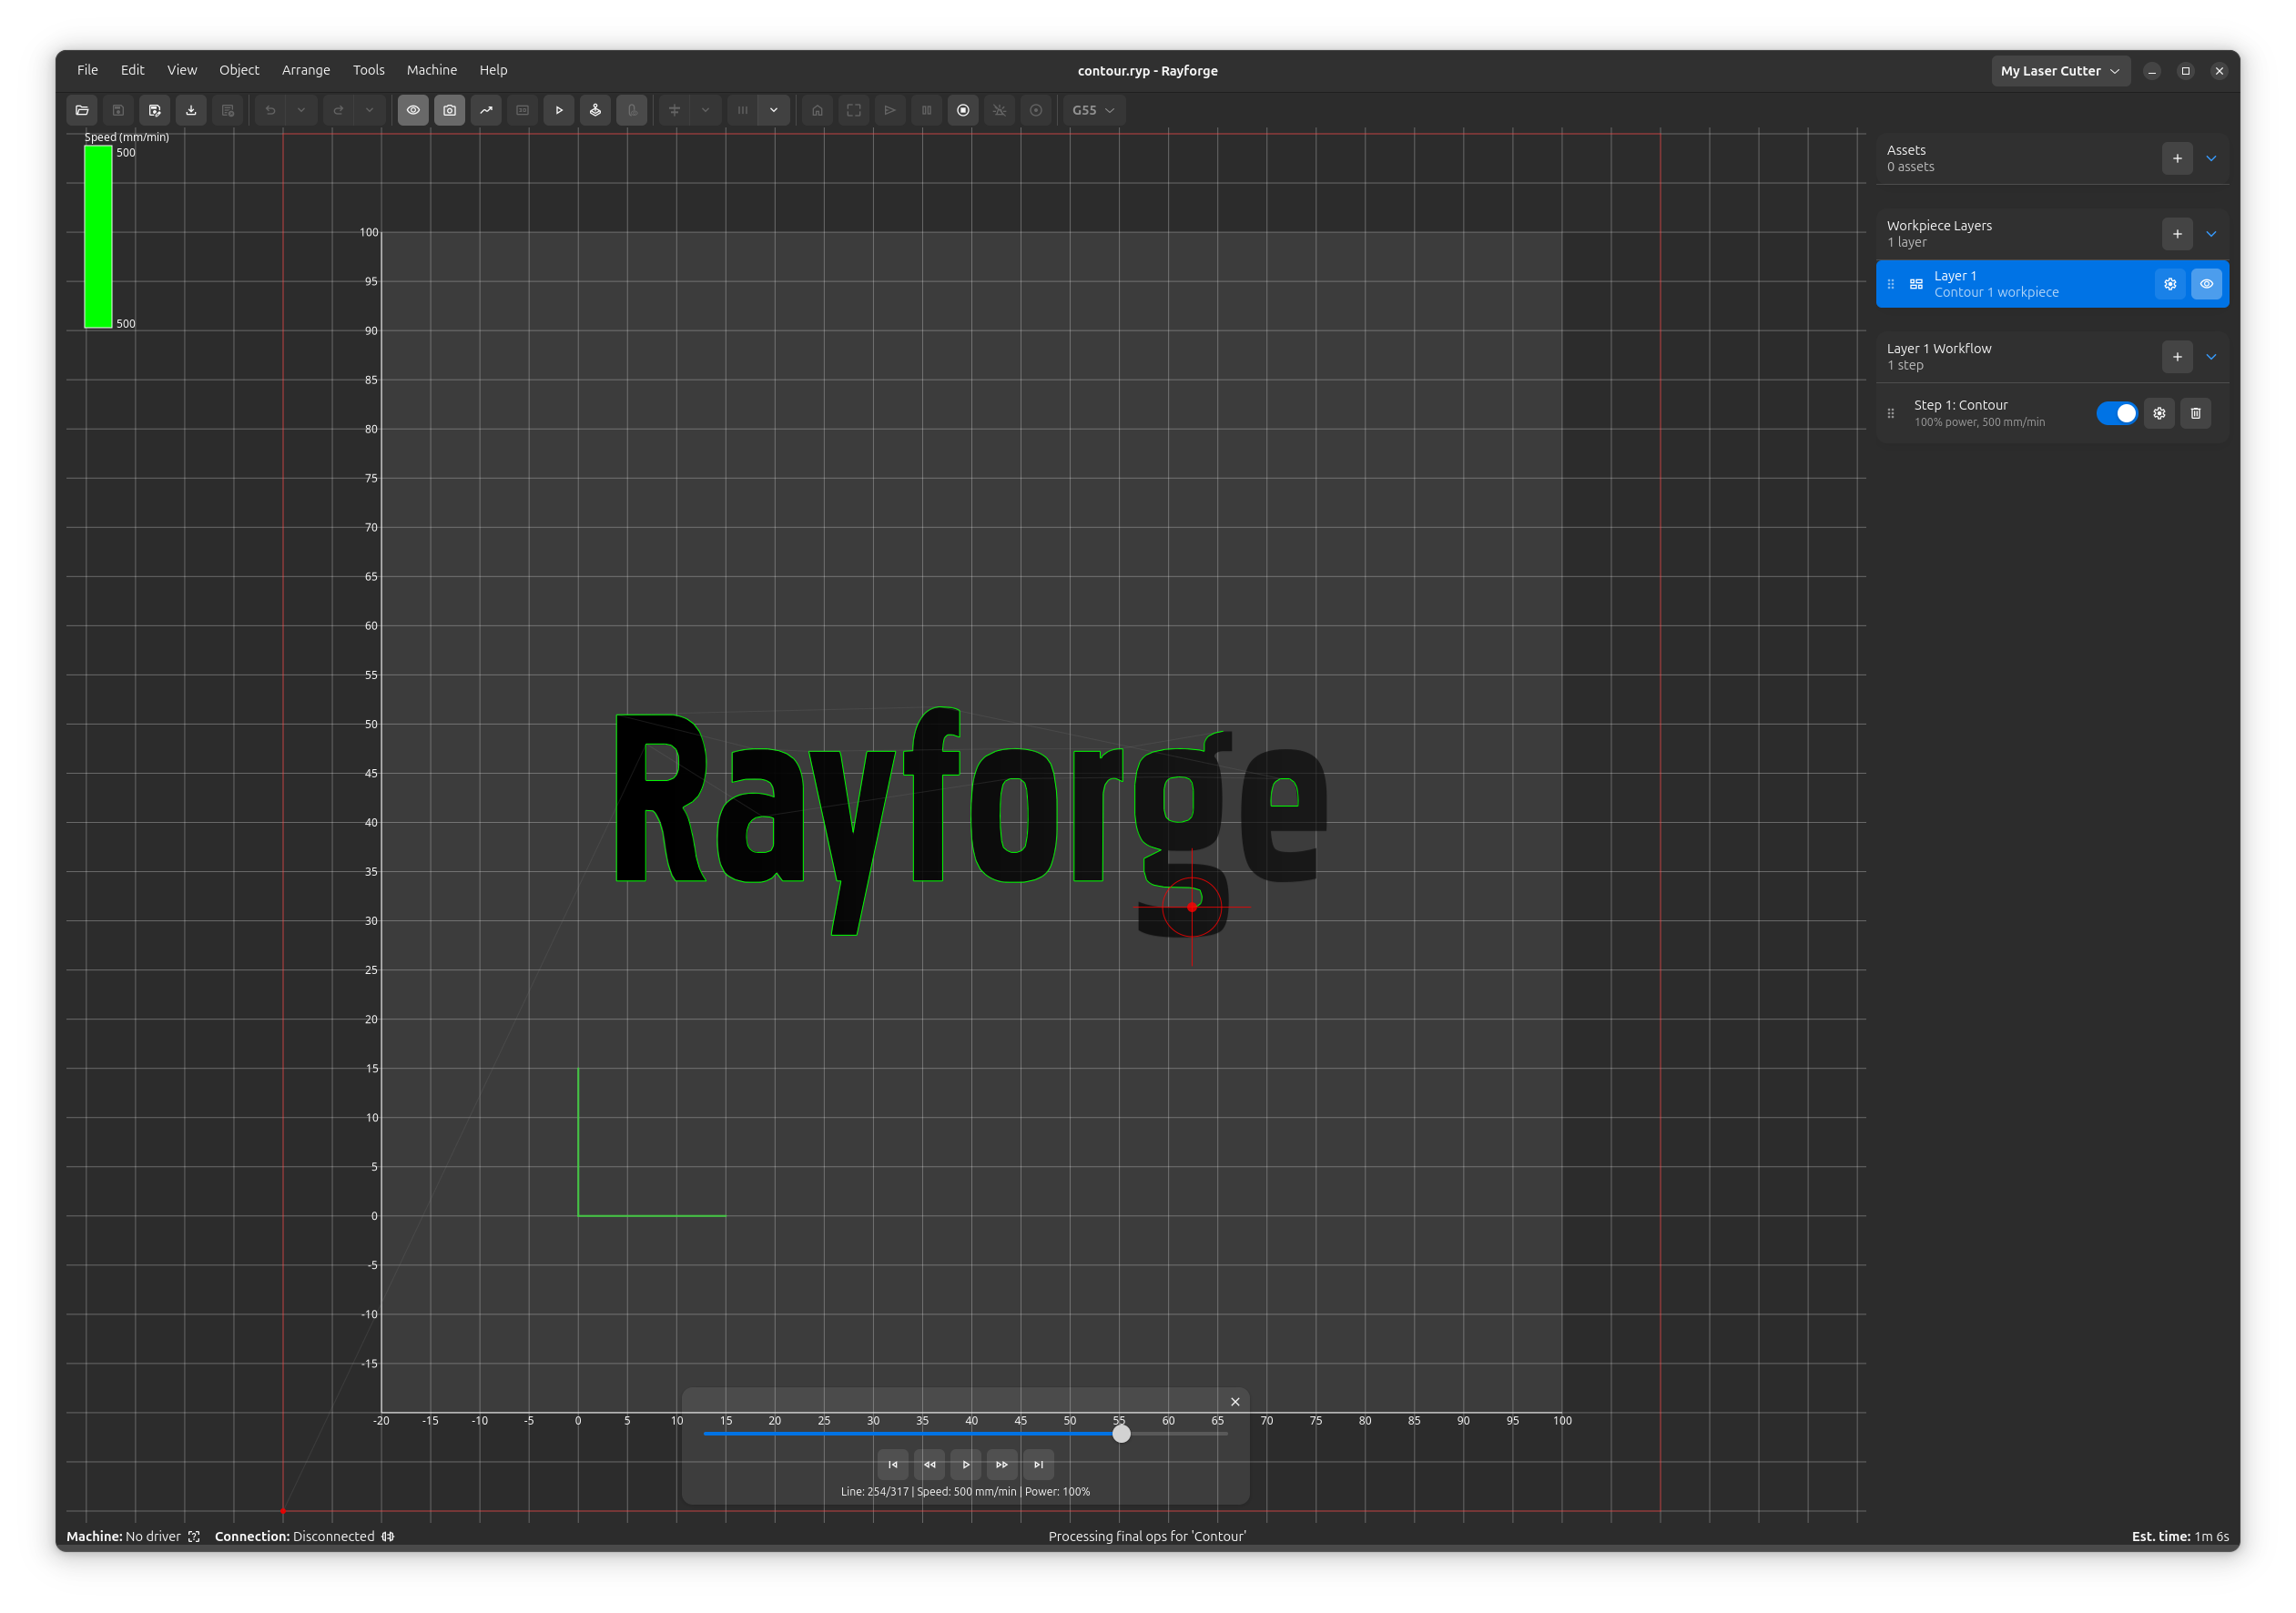Add a step to Layer 1 Workflow
The image size is (2296, 1613).
[x=2177, y=357]
